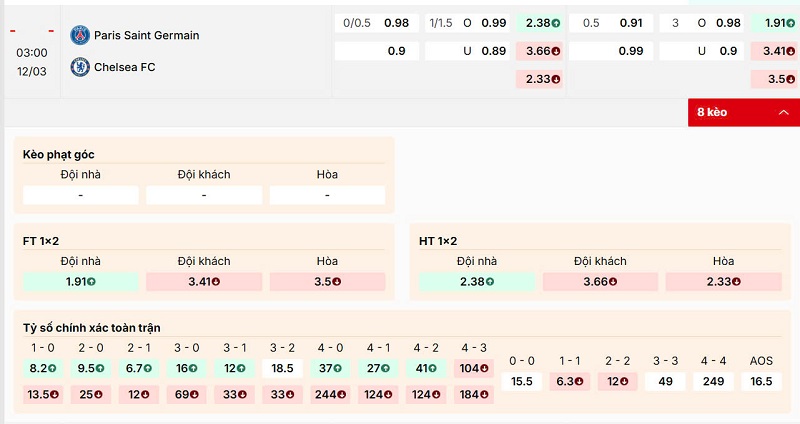800x424 pixels.
Task: Click the Chelsea FC club crest
Action: pyautogui.click(x=79, y=67)
